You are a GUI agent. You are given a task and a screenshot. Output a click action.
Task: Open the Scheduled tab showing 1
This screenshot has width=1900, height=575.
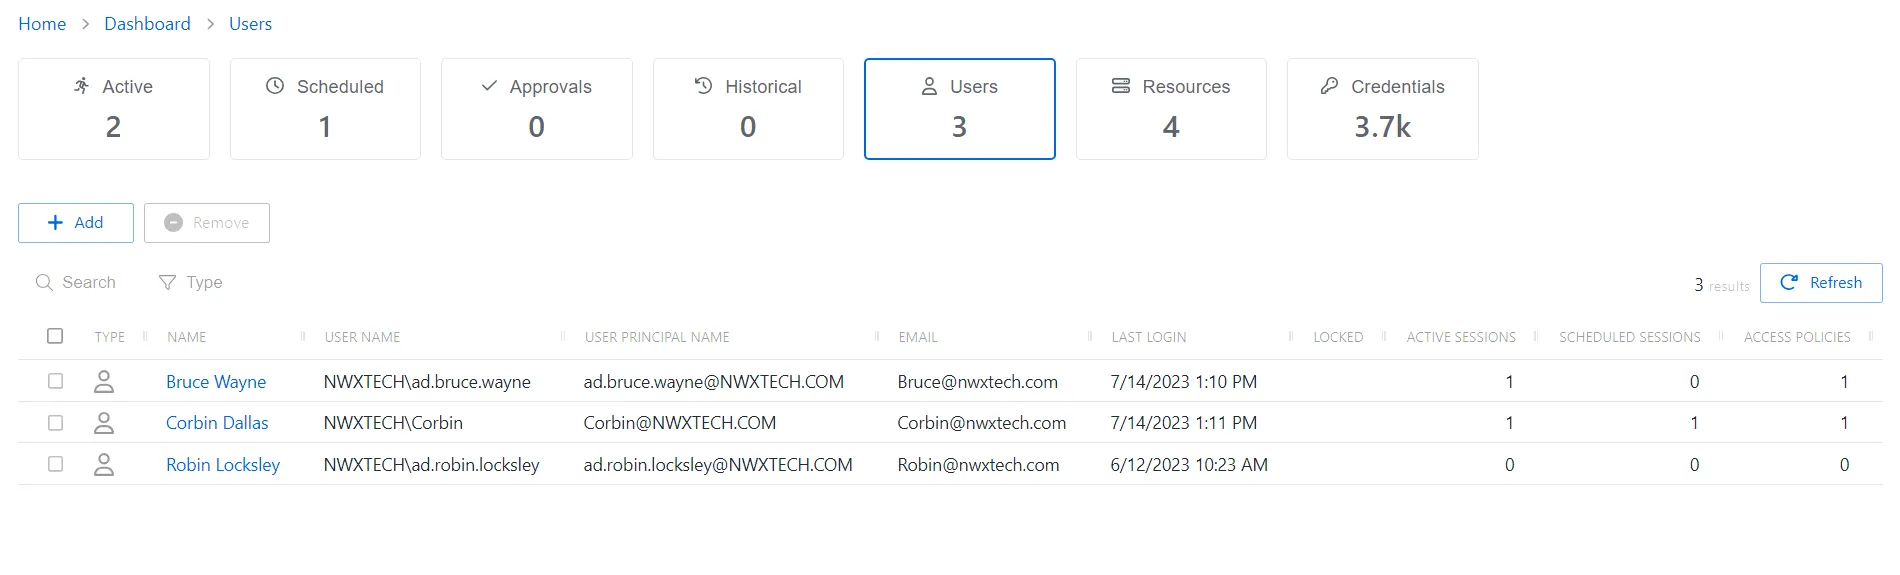tap(325, 109)
